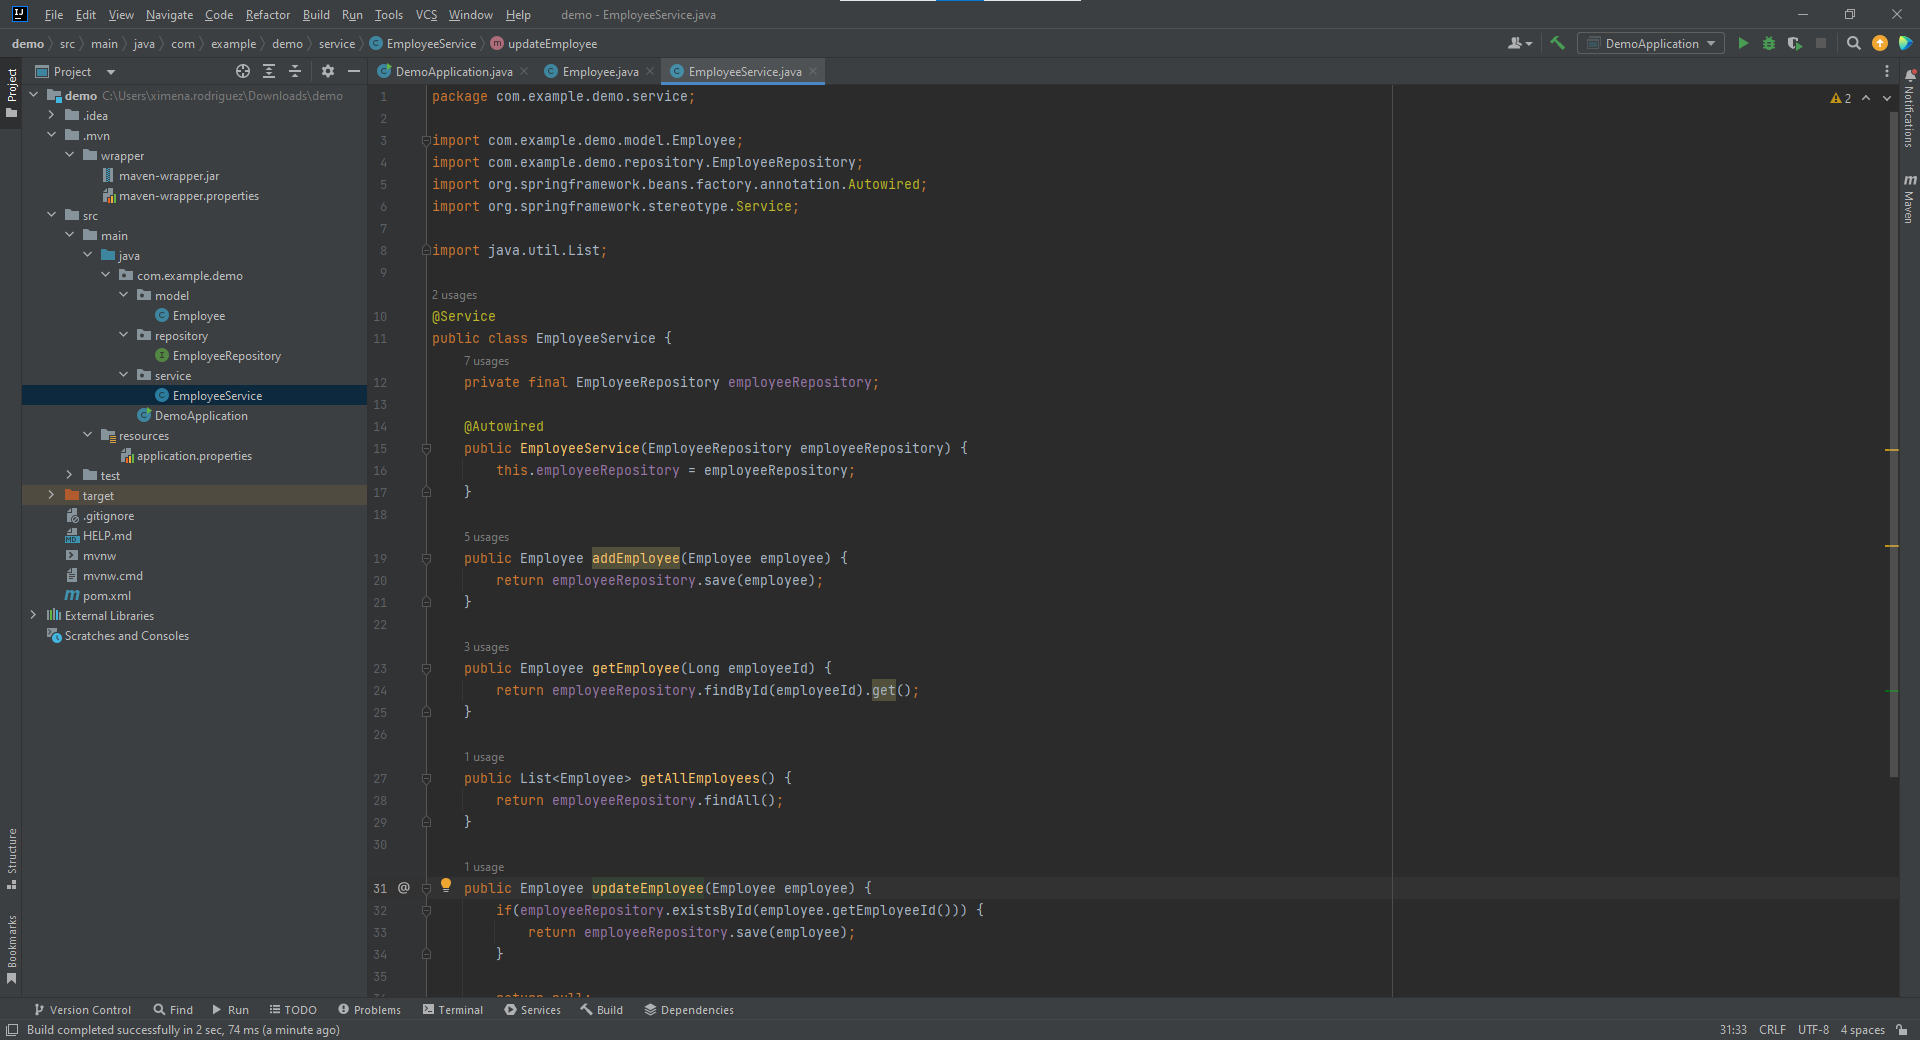Click the Collapse All icon in Project panel
The width and height of the screenshot is (1920, 1040).
pos(295,71)
